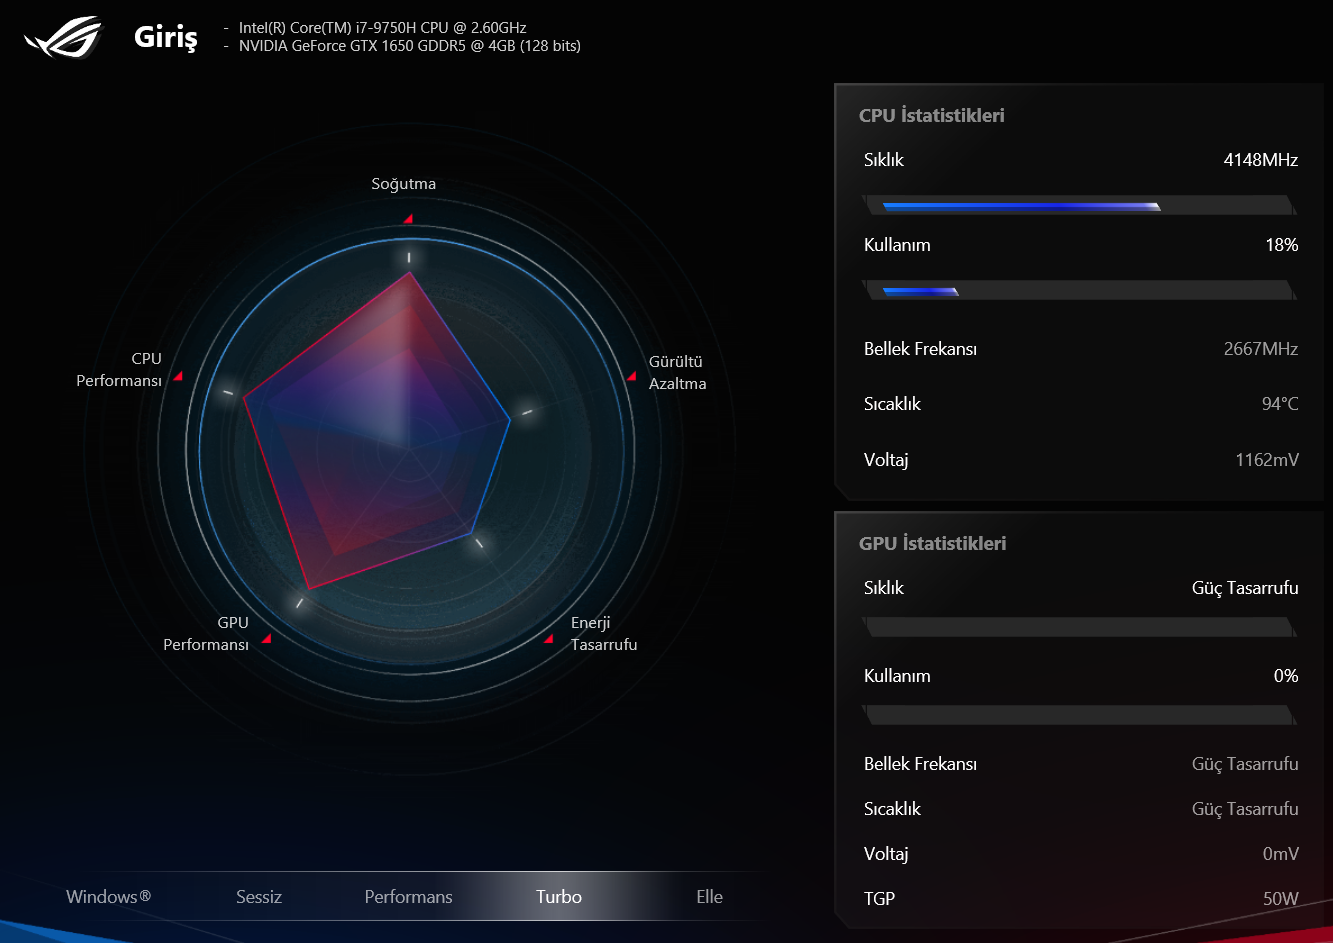Click the red marker beside Gürültü Azaltma
The image size is (1333, 943).
[x=631, y=375]
